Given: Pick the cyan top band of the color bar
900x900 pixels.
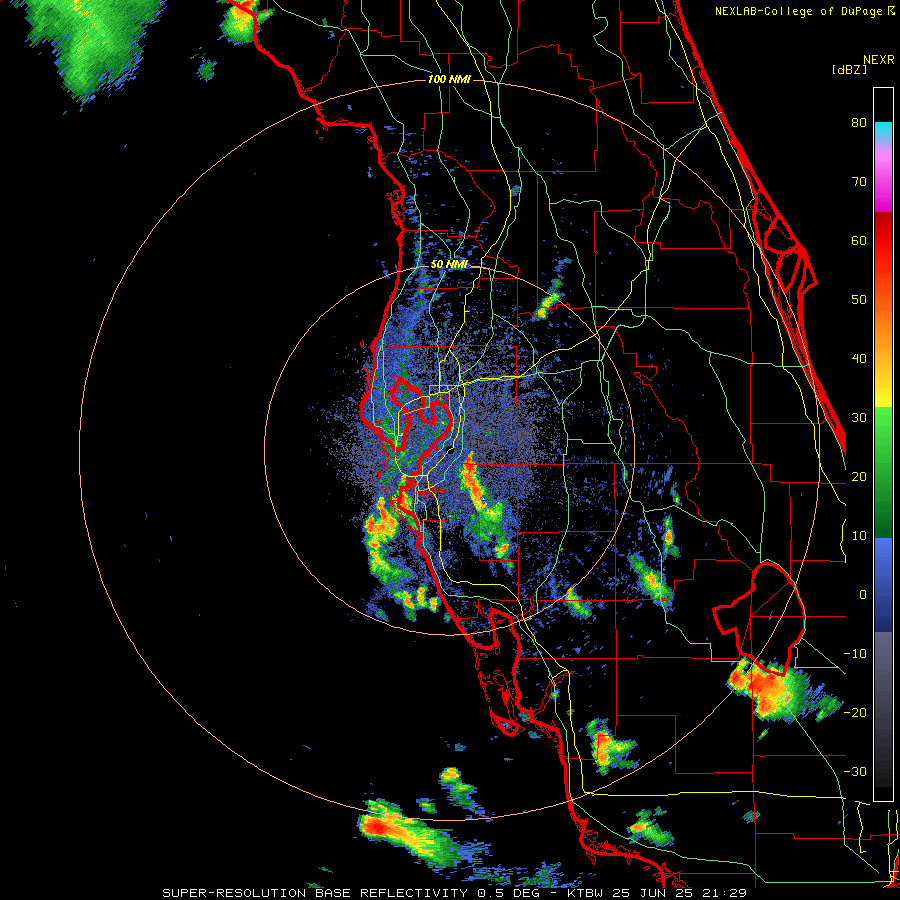Looking at the screenshot, I should click(883, 131).
